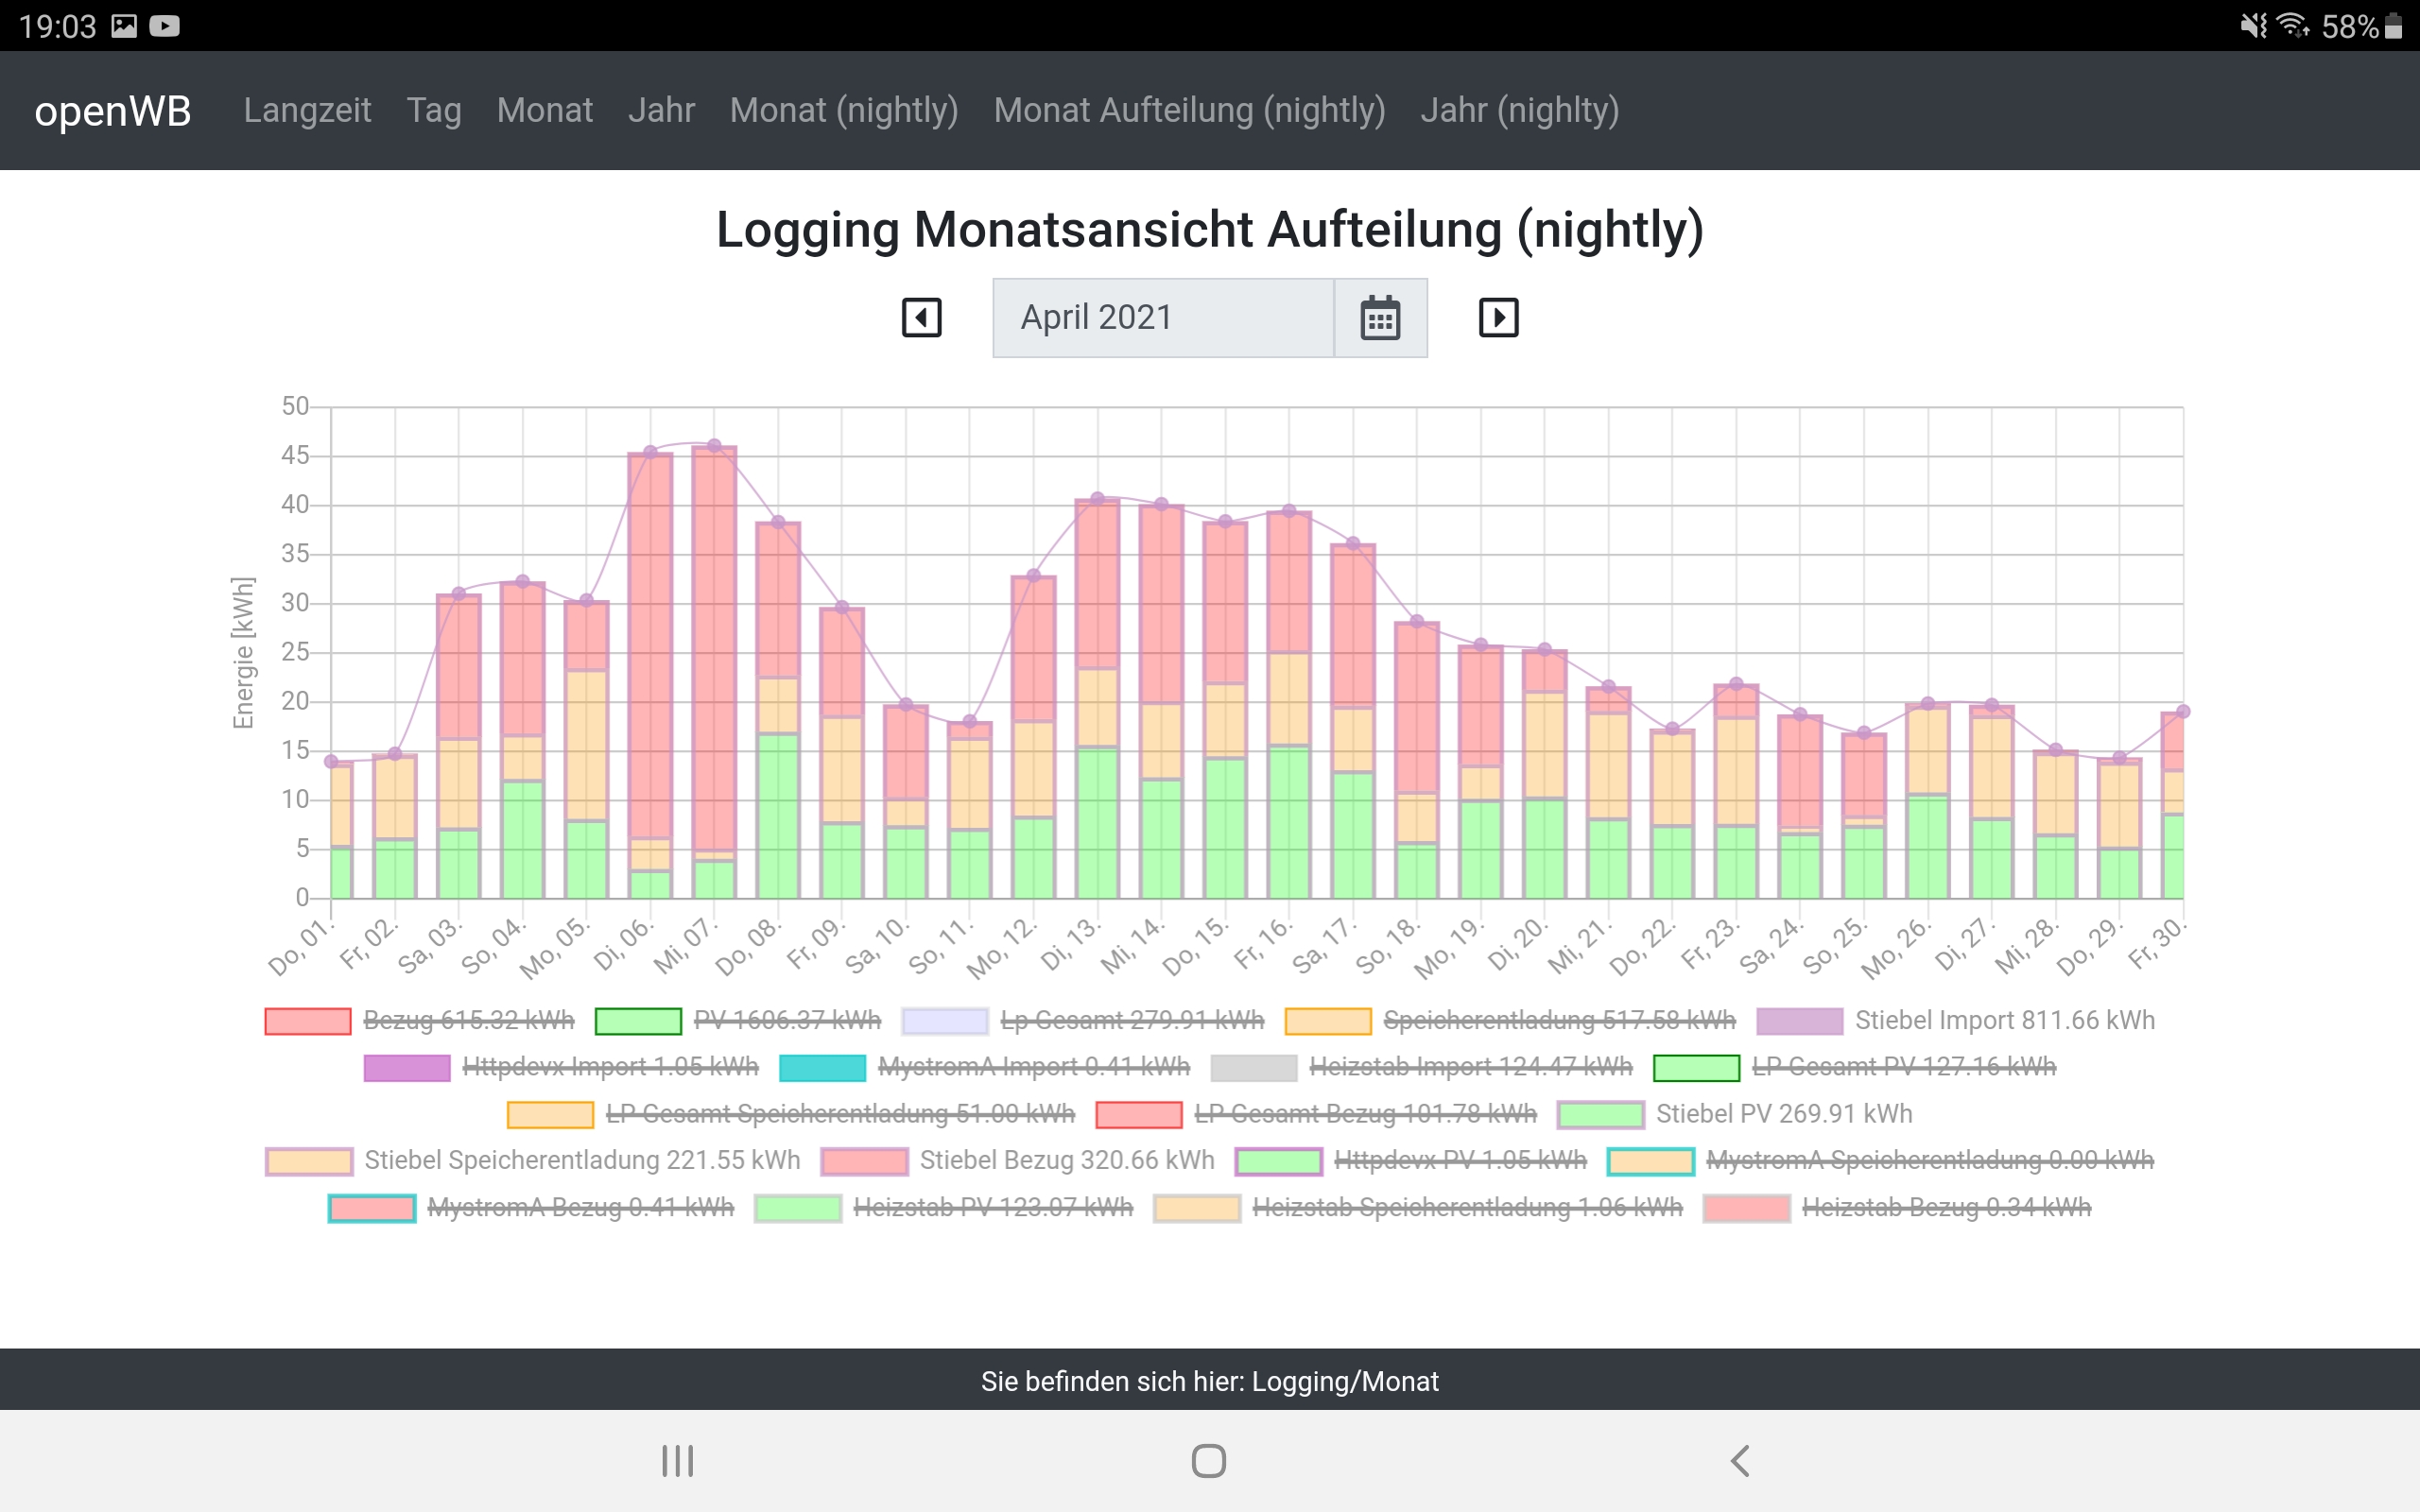
Task: Tap the WiFi status icon
Action: tap(2292, 25)
